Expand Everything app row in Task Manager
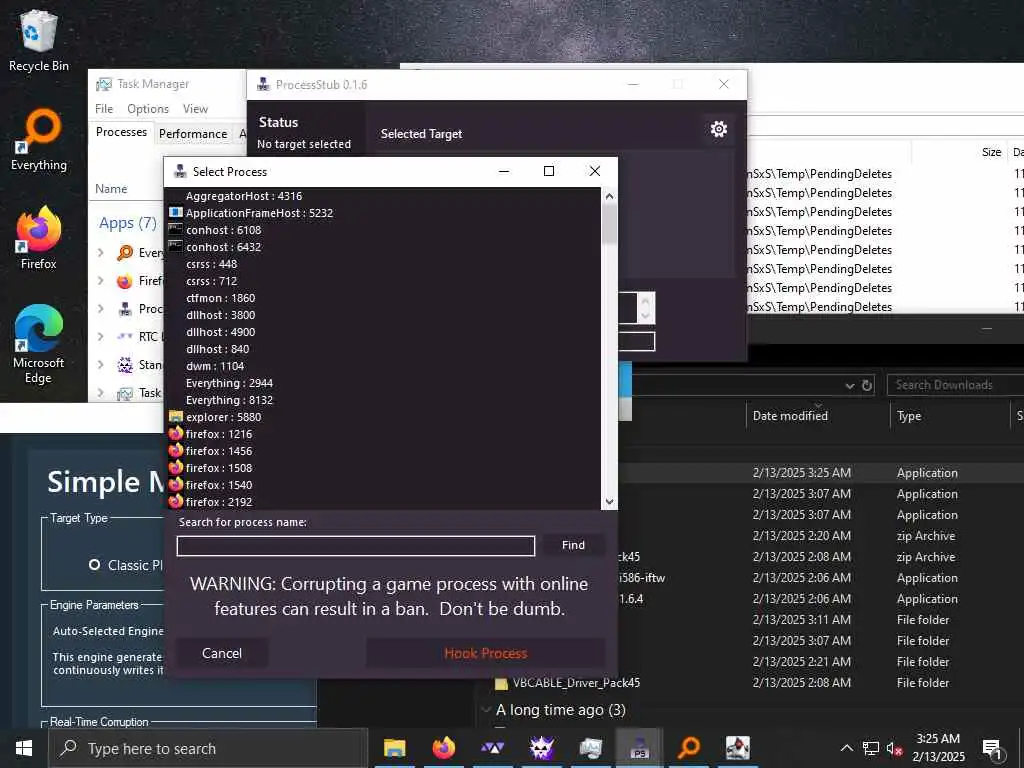Image resolution: width=1024 pixels, height=768 pixels. pos(101,252)
